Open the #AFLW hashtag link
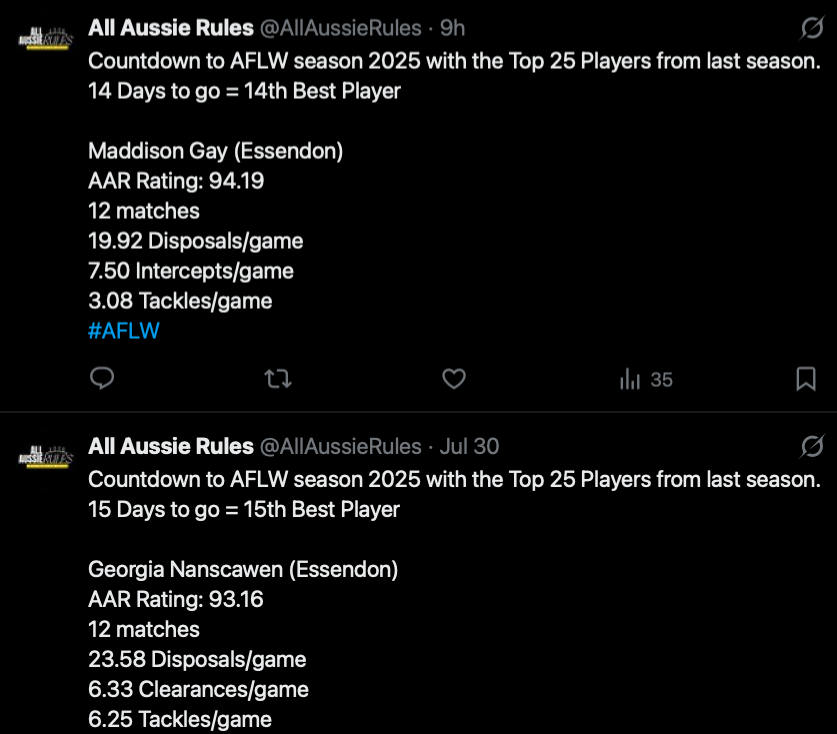This screenshot has width=837, height=734. click(124, 331)
